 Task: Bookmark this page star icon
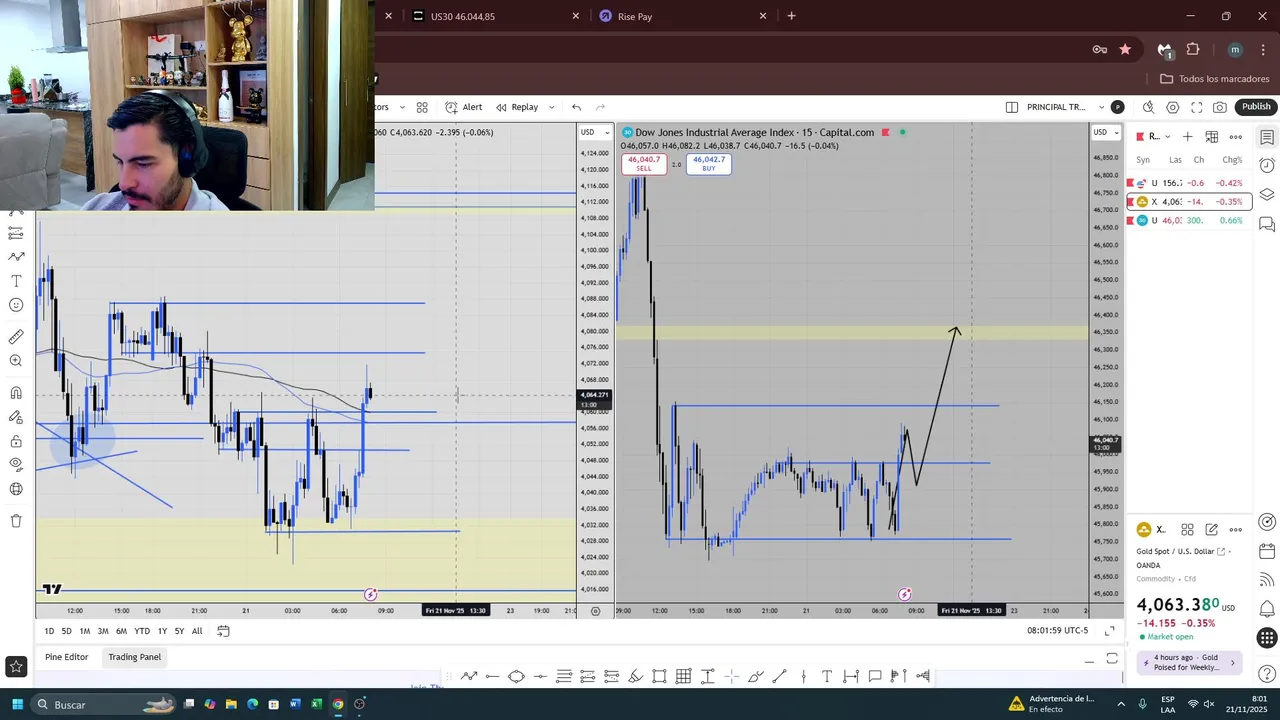(x=1125, y=49)
